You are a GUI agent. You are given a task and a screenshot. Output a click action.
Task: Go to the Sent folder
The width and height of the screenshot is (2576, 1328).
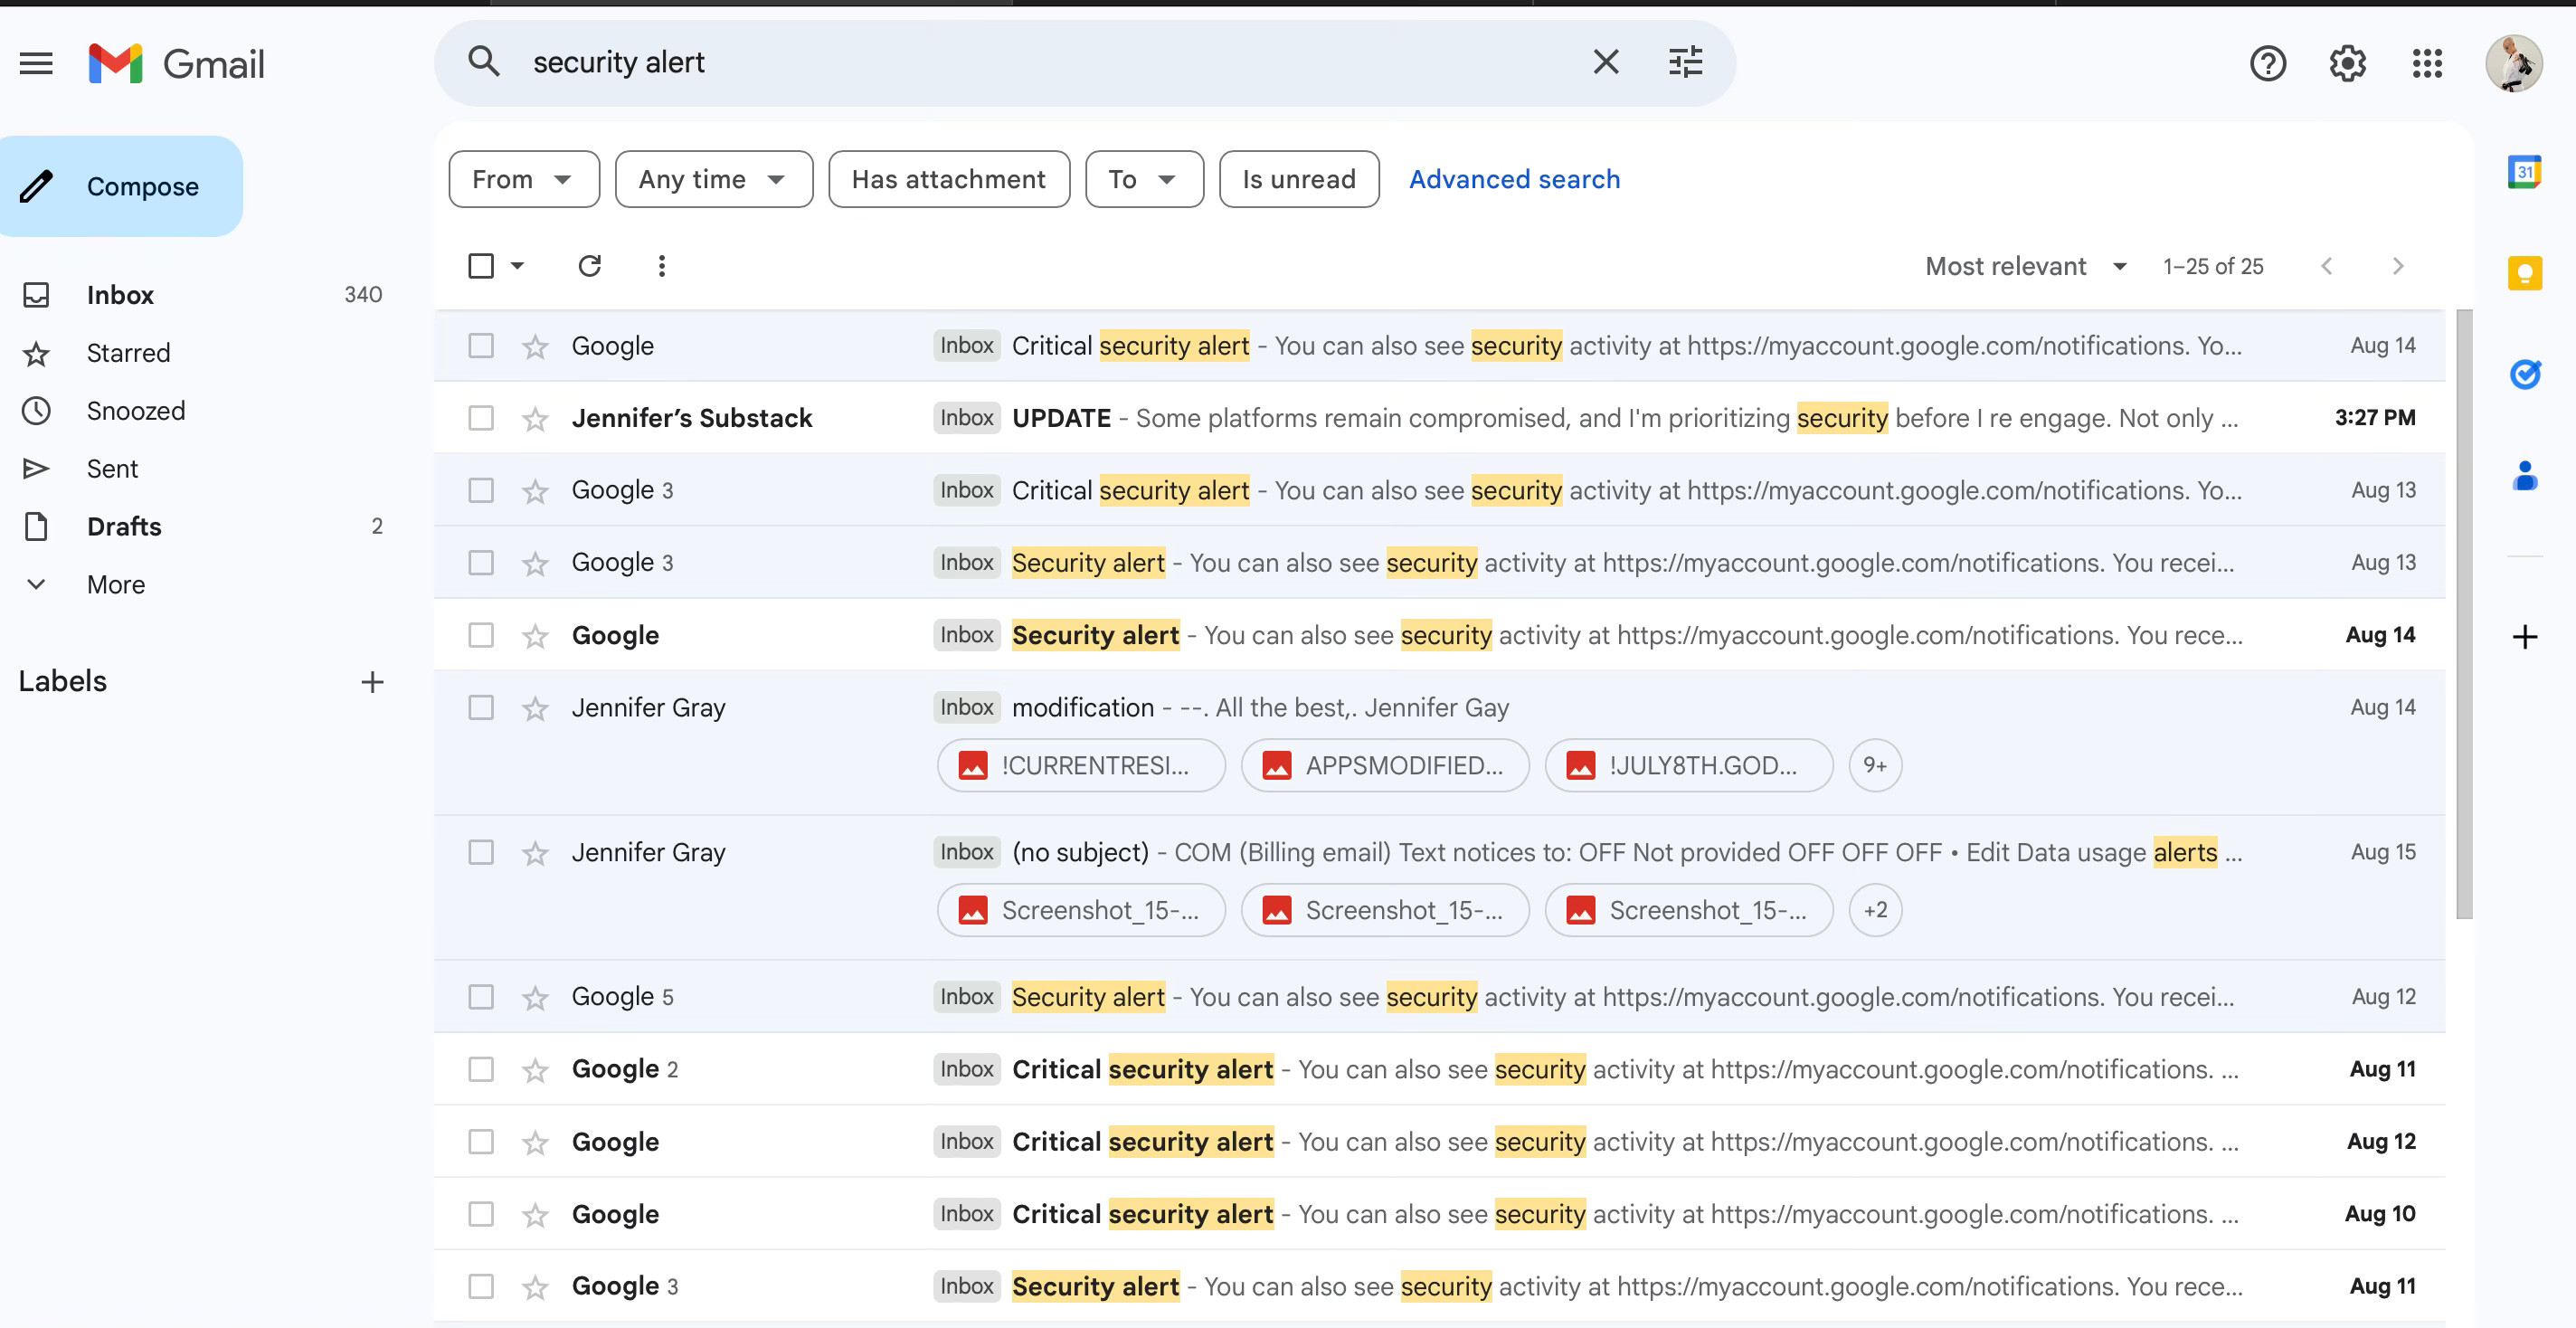(112, 469)
